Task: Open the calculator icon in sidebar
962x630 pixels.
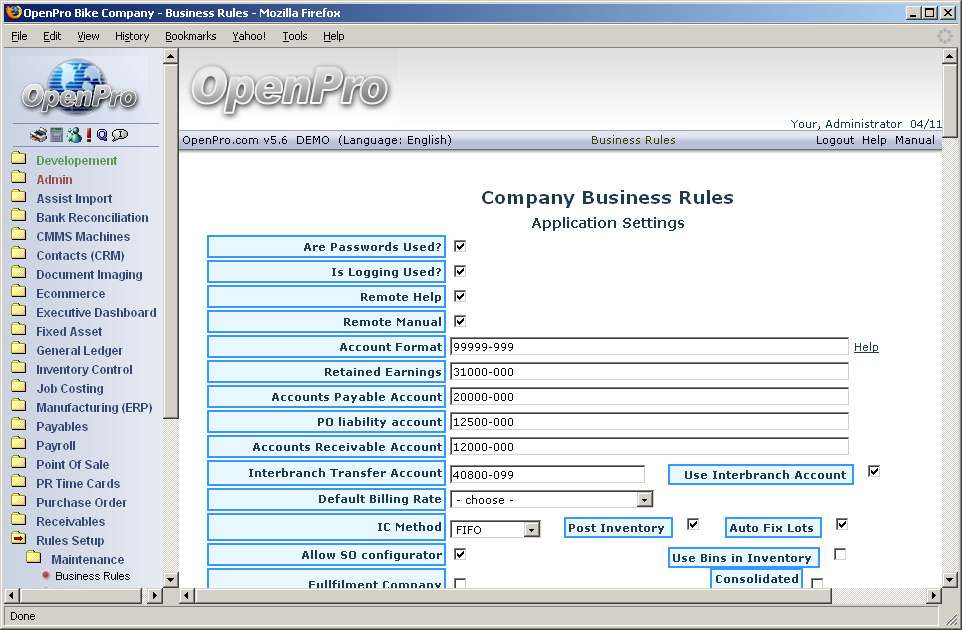Action: point(56,135)
